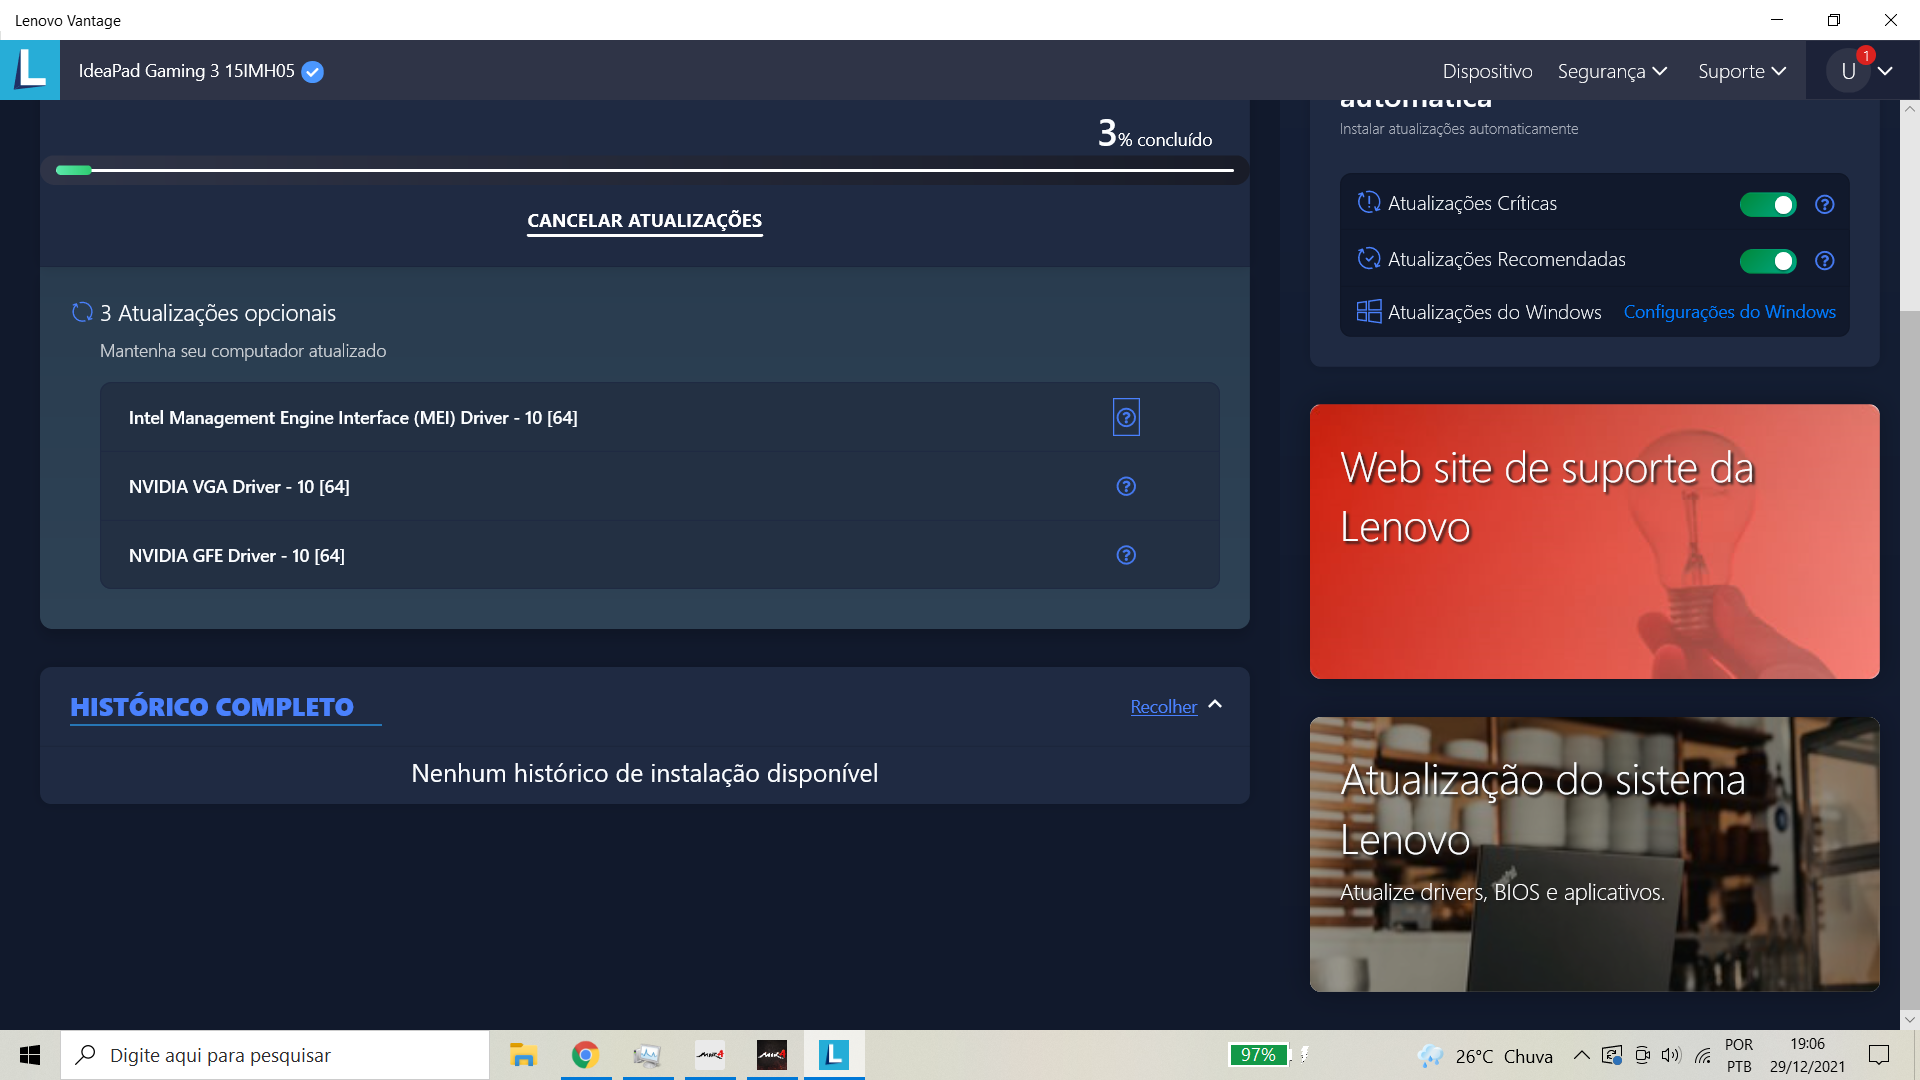This screenshot has height=1080, width=1920.
Task: Expand the user account dropdown arrow
Action: [x=1885, y=71]
